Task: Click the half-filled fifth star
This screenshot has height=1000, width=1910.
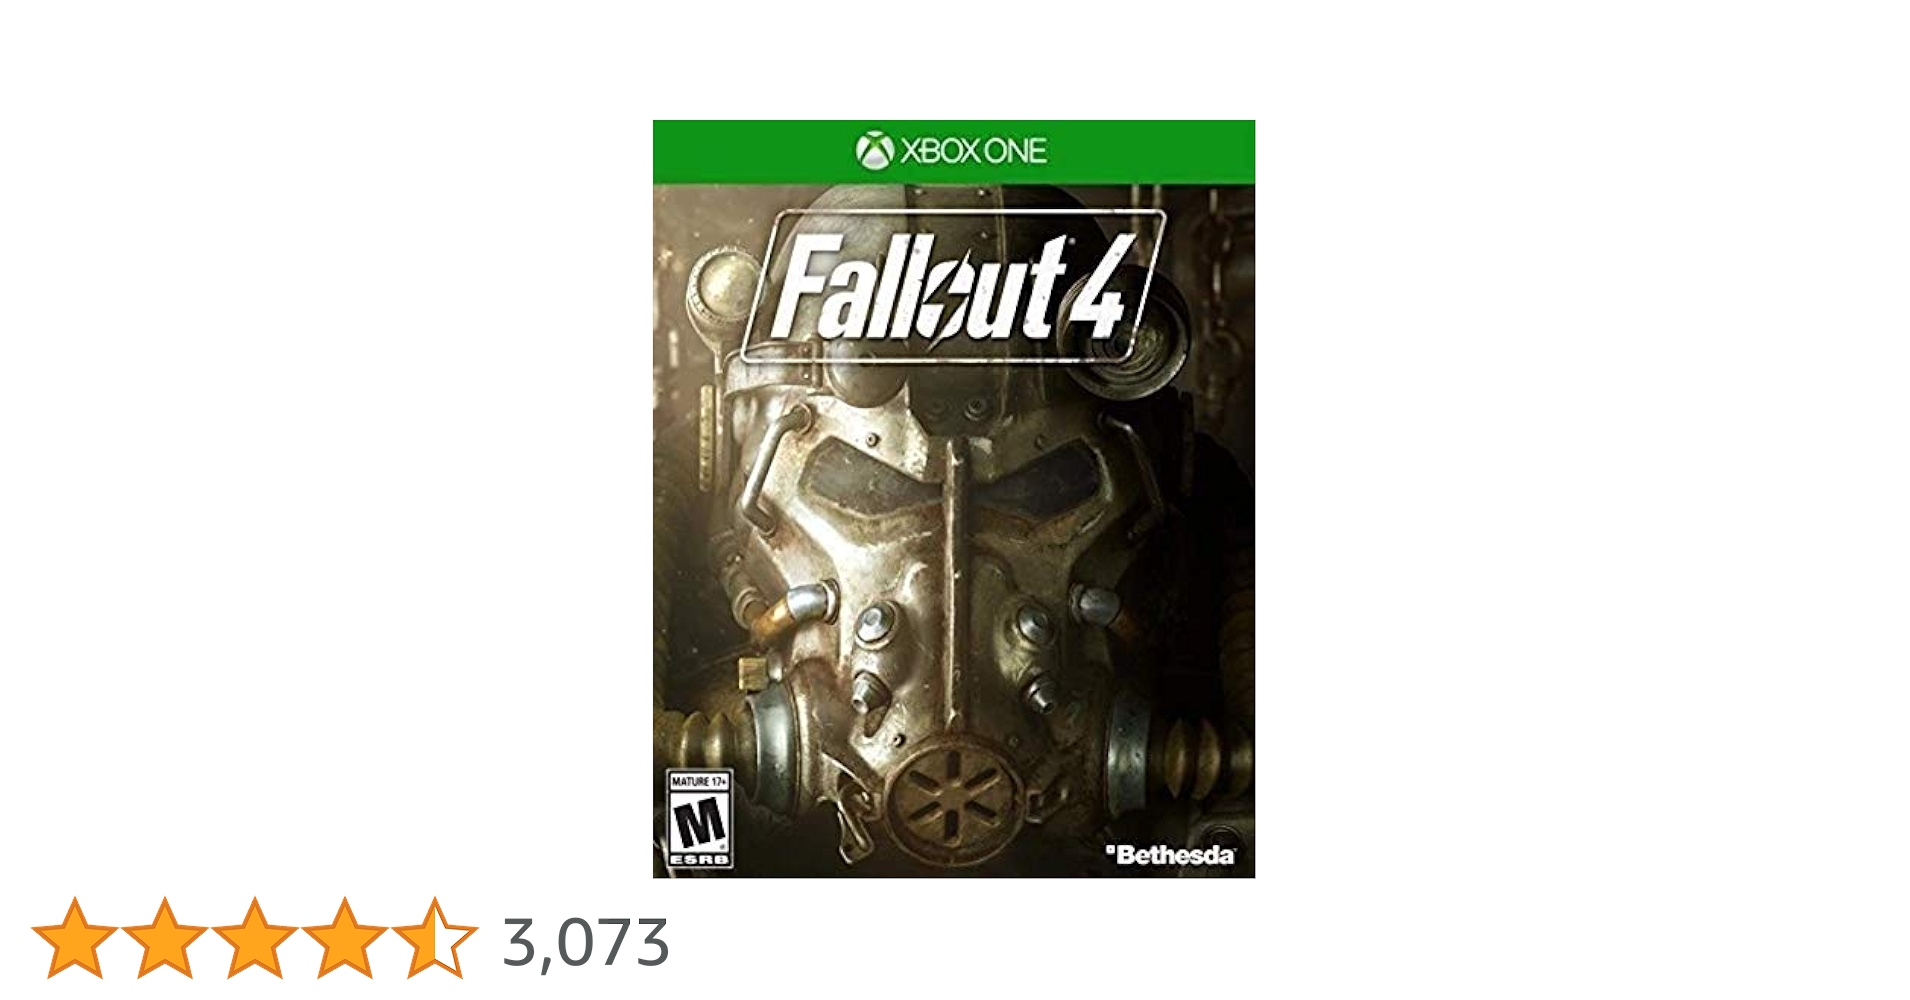Action: tap(434, 938)
